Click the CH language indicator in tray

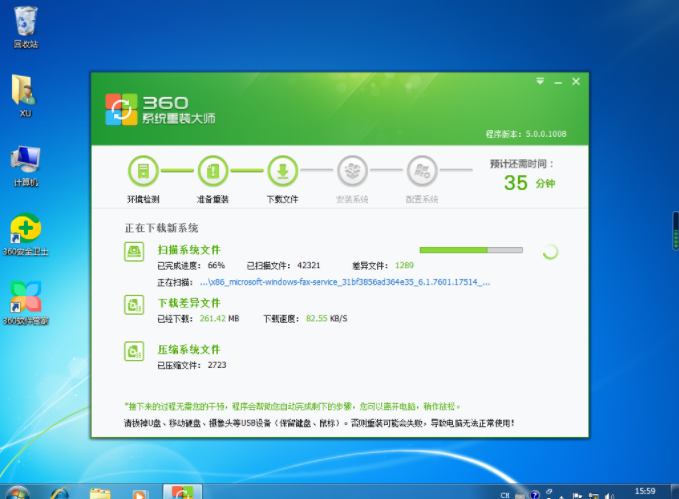pos(505,495)
